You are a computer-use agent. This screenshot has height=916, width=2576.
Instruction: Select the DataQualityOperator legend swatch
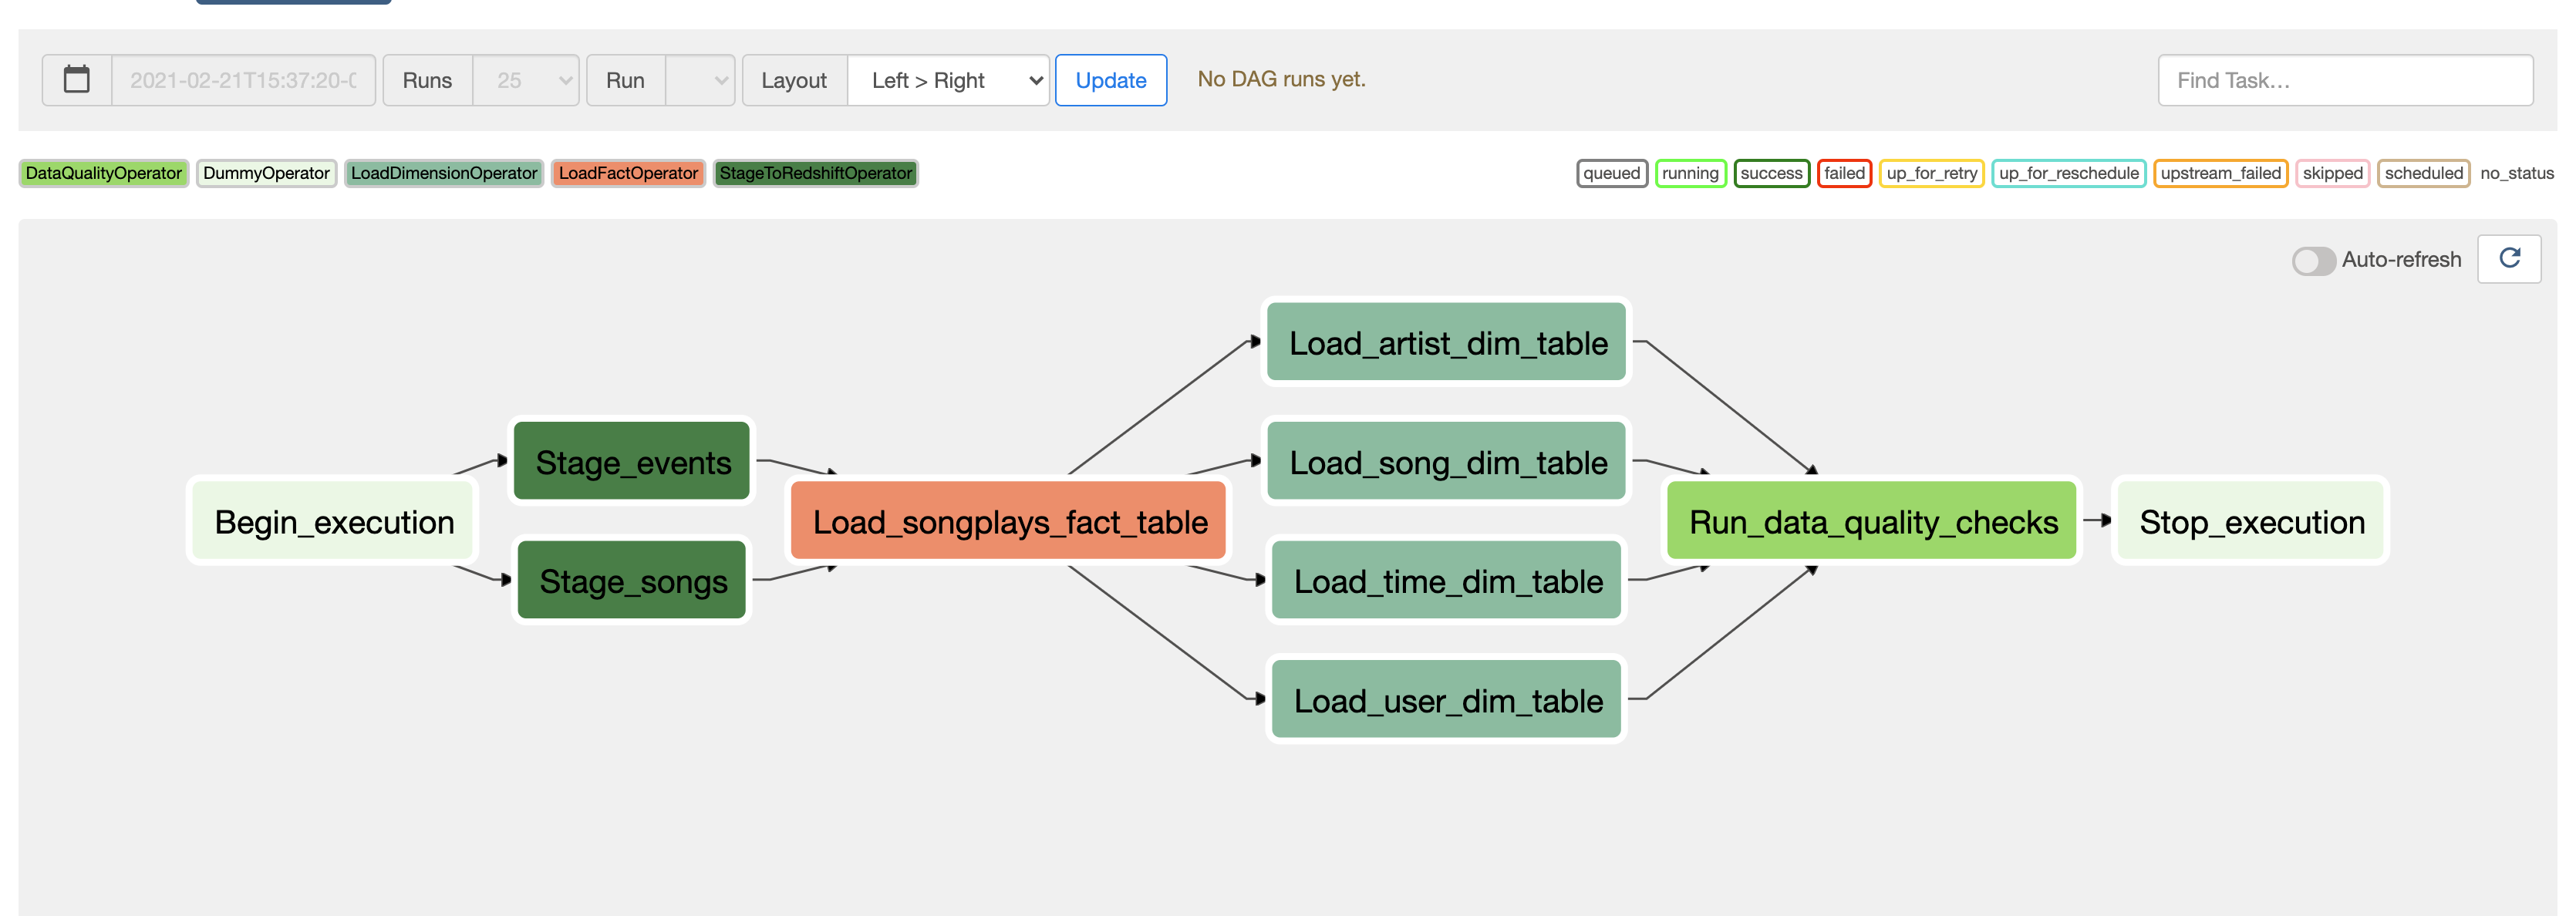click(x=104, y=173)
